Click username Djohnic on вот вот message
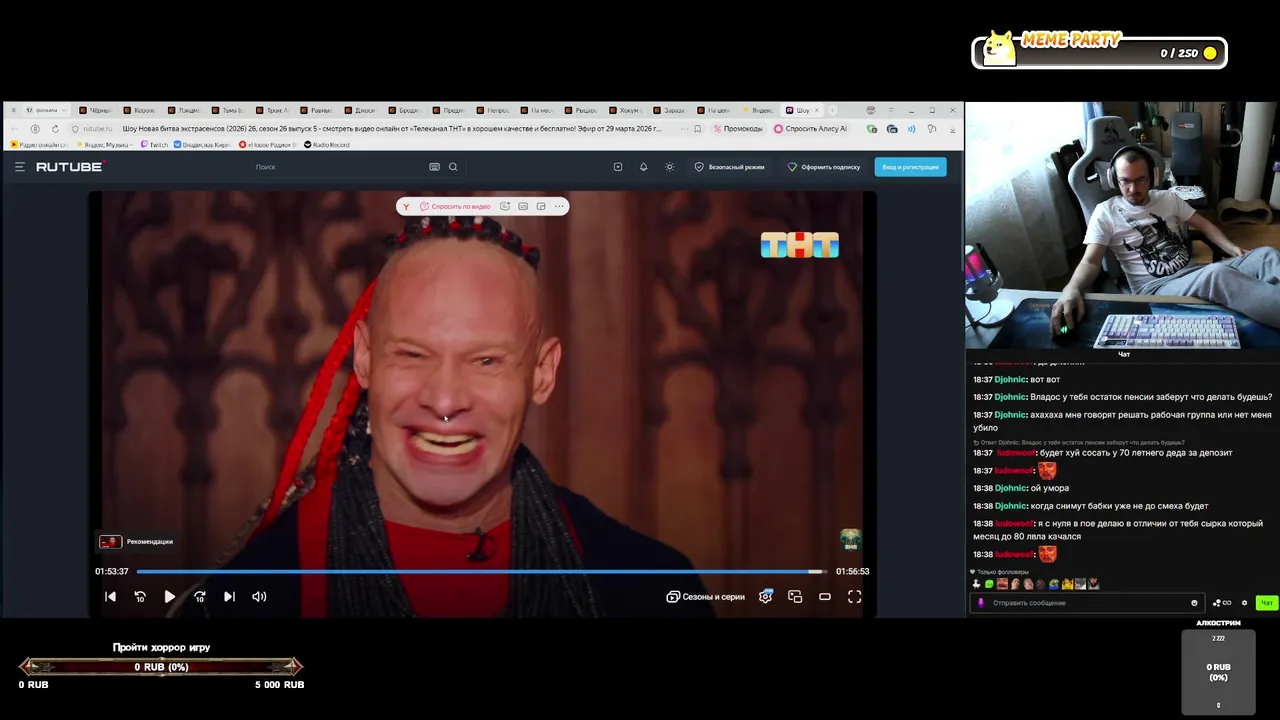This screenshot has width=1280, height=720. [x=1010, y=379]
